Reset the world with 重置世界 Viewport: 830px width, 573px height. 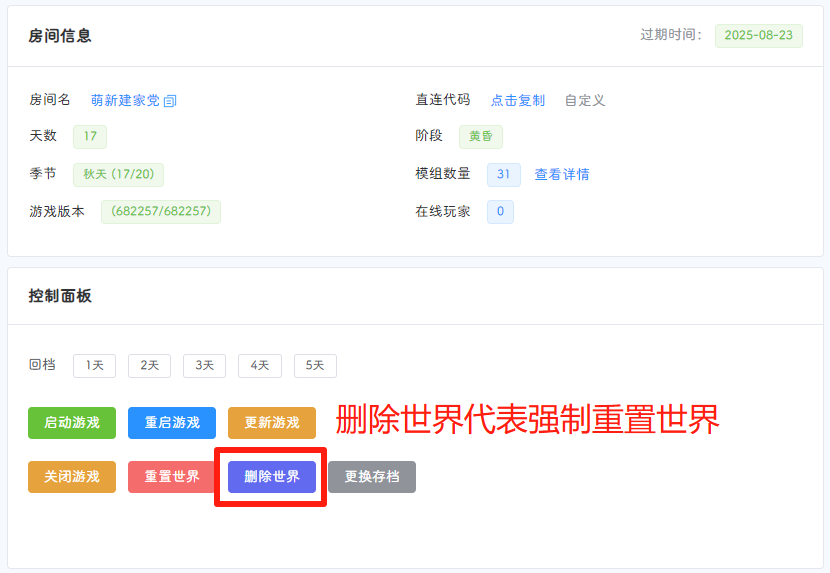click(172, 477)
